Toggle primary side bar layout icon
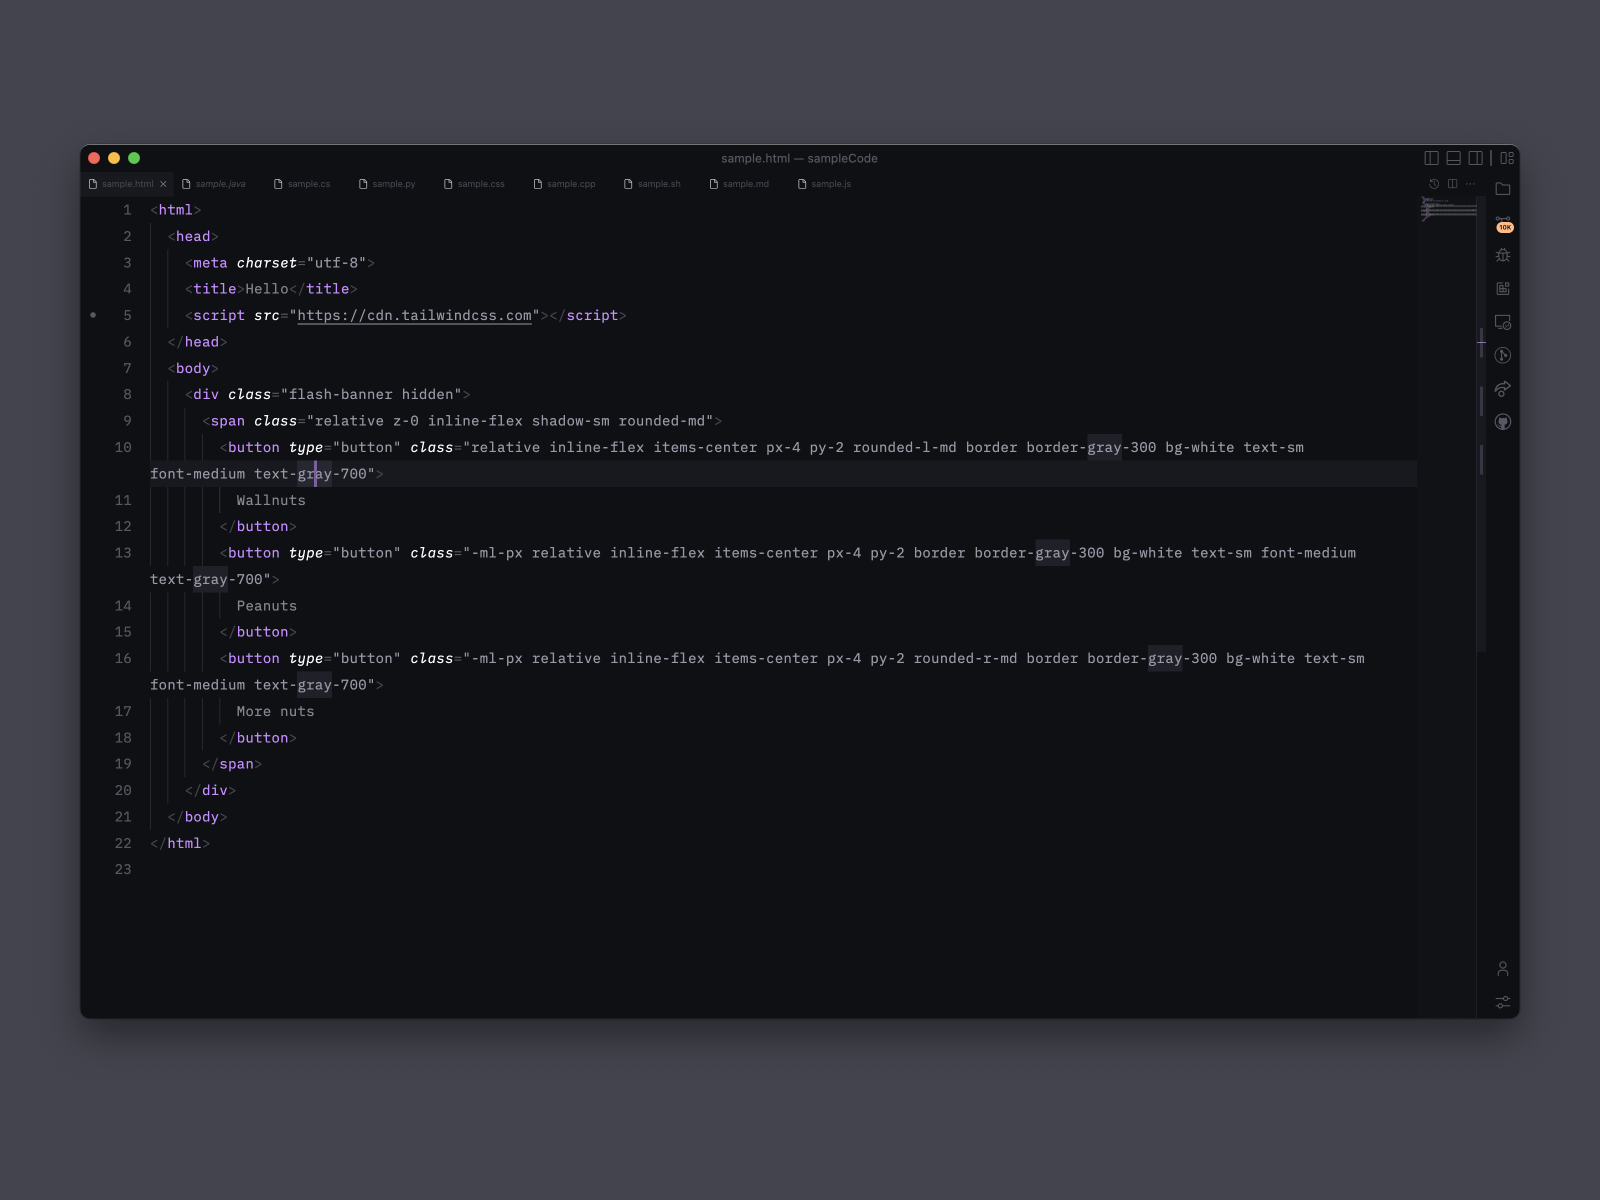This screenshot has height=1200, width=1600. point(1431,158)
